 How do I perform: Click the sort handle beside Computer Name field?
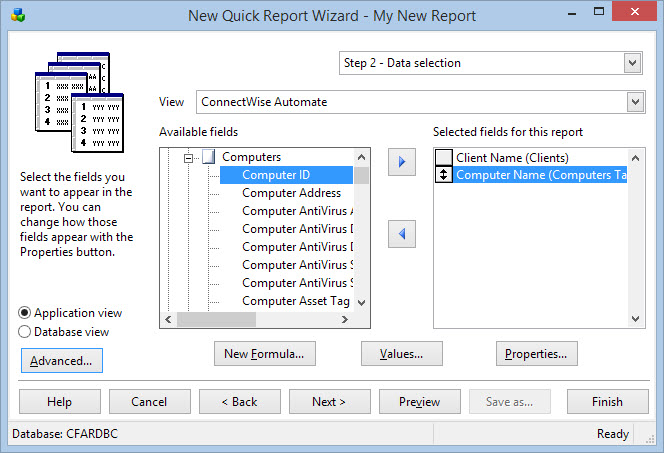click(x=443, y=175)
